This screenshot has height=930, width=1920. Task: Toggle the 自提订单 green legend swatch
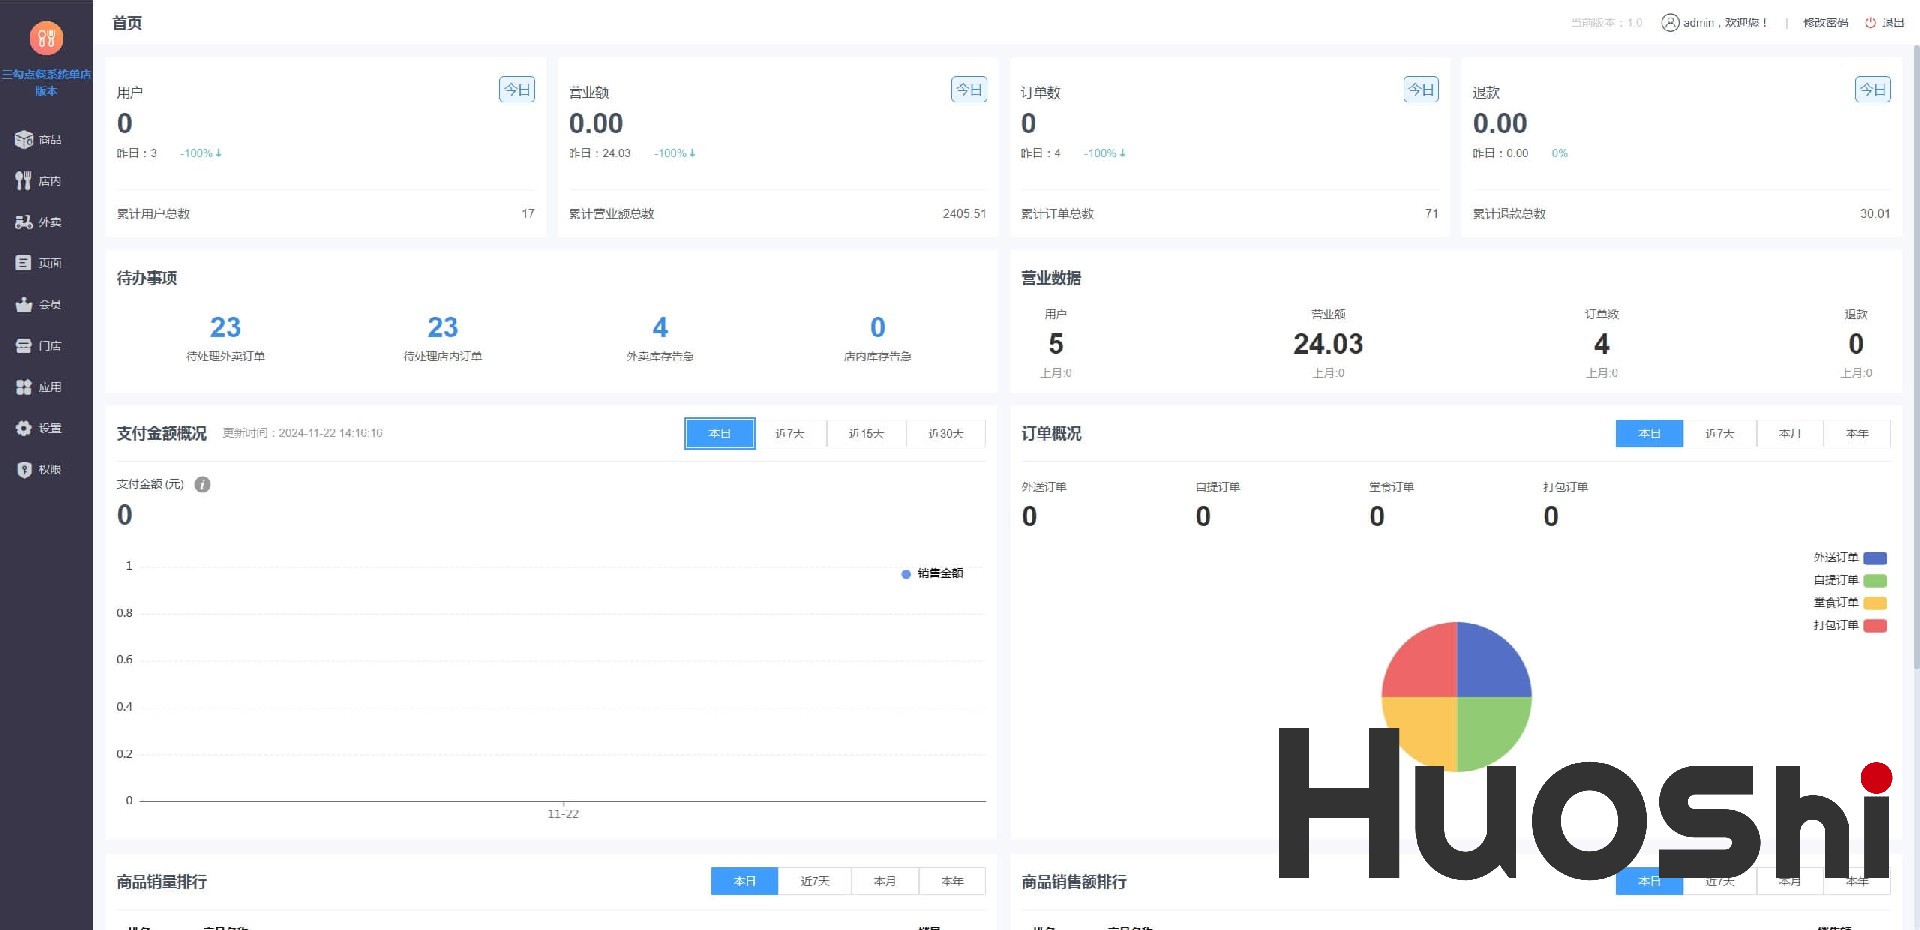1875,581
